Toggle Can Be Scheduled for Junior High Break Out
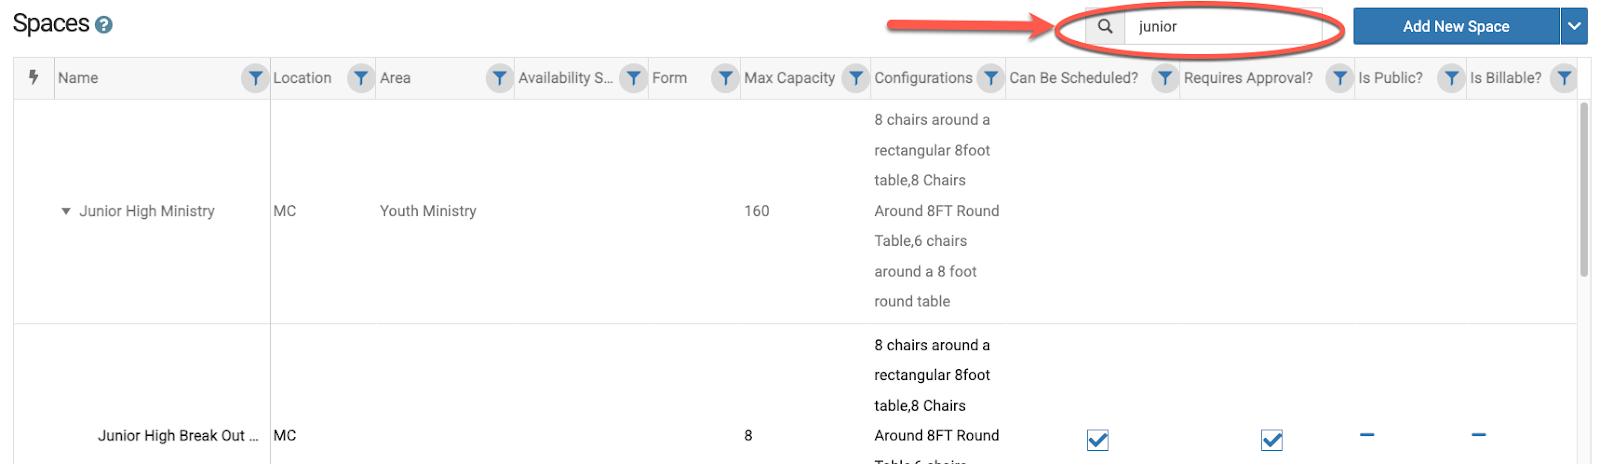 pyautogui.click(x=1097, y=440)
